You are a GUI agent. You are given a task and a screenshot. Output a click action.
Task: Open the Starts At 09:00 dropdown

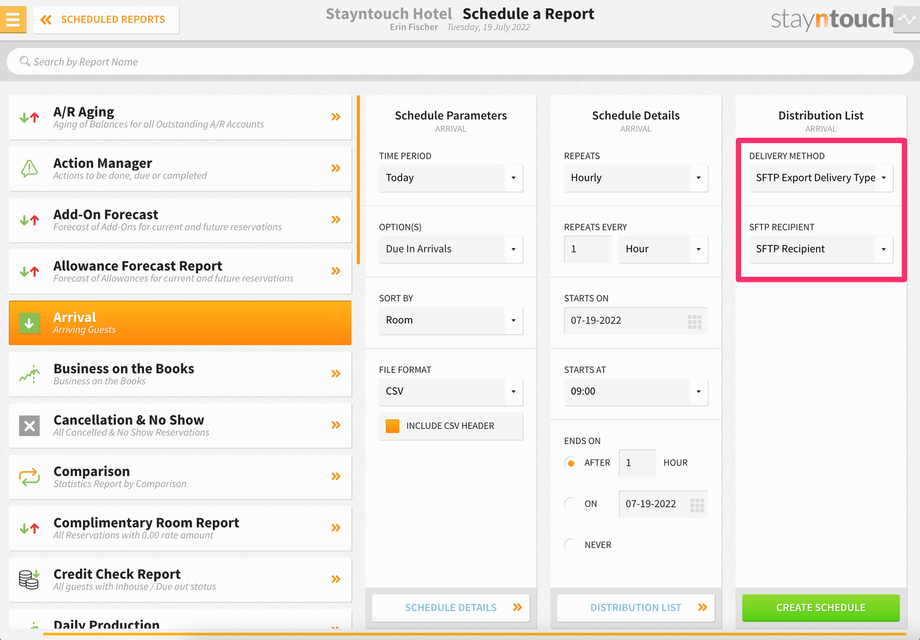tap(636, 391)
